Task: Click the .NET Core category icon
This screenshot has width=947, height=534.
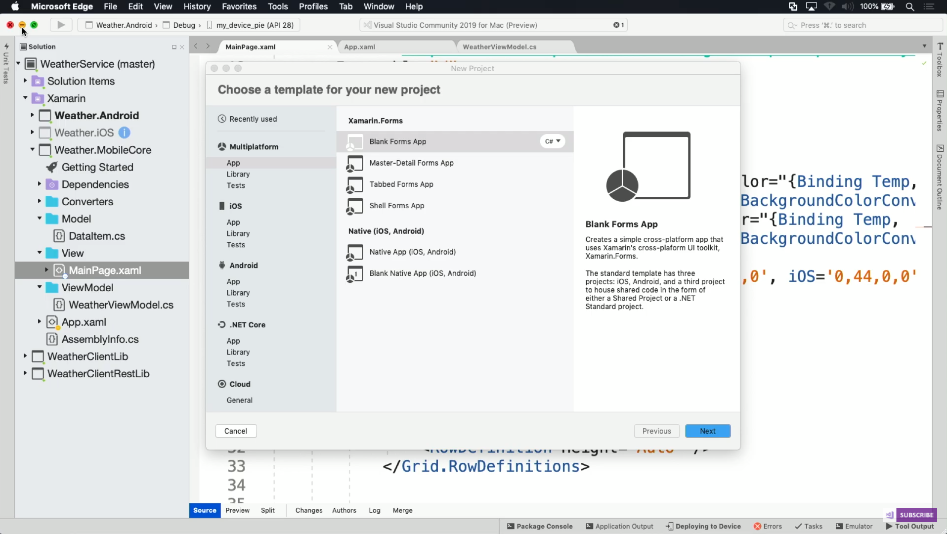Action: click(222, 324)
